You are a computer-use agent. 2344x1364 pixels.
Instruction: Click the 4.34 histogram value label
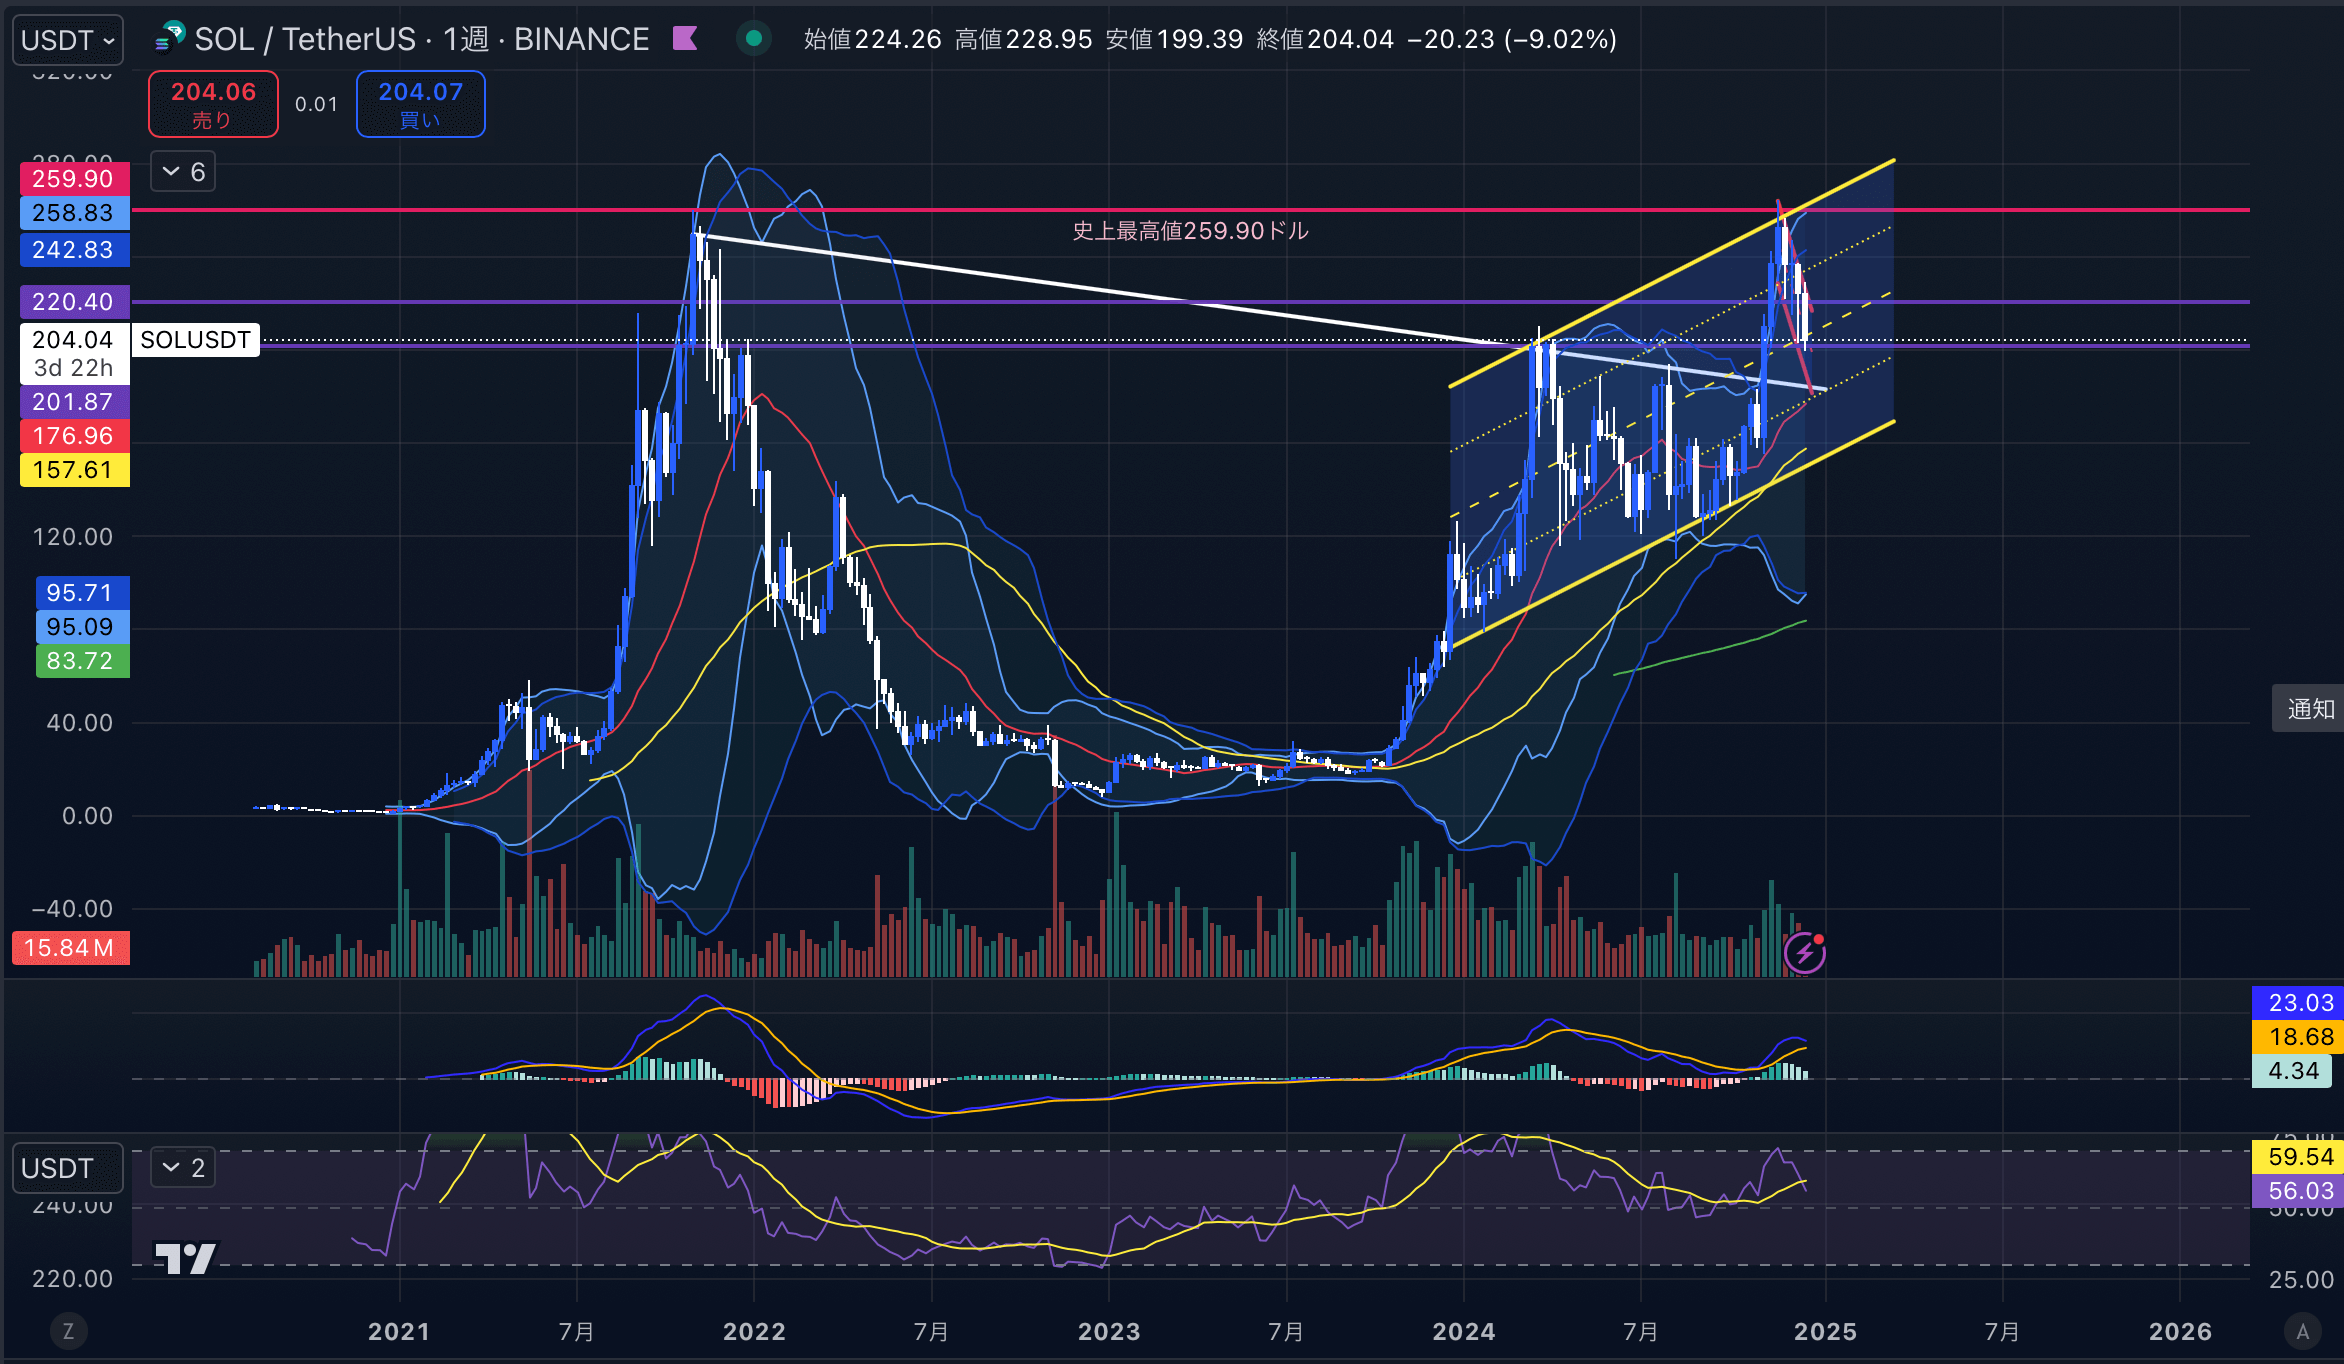coord(2292,1071)
